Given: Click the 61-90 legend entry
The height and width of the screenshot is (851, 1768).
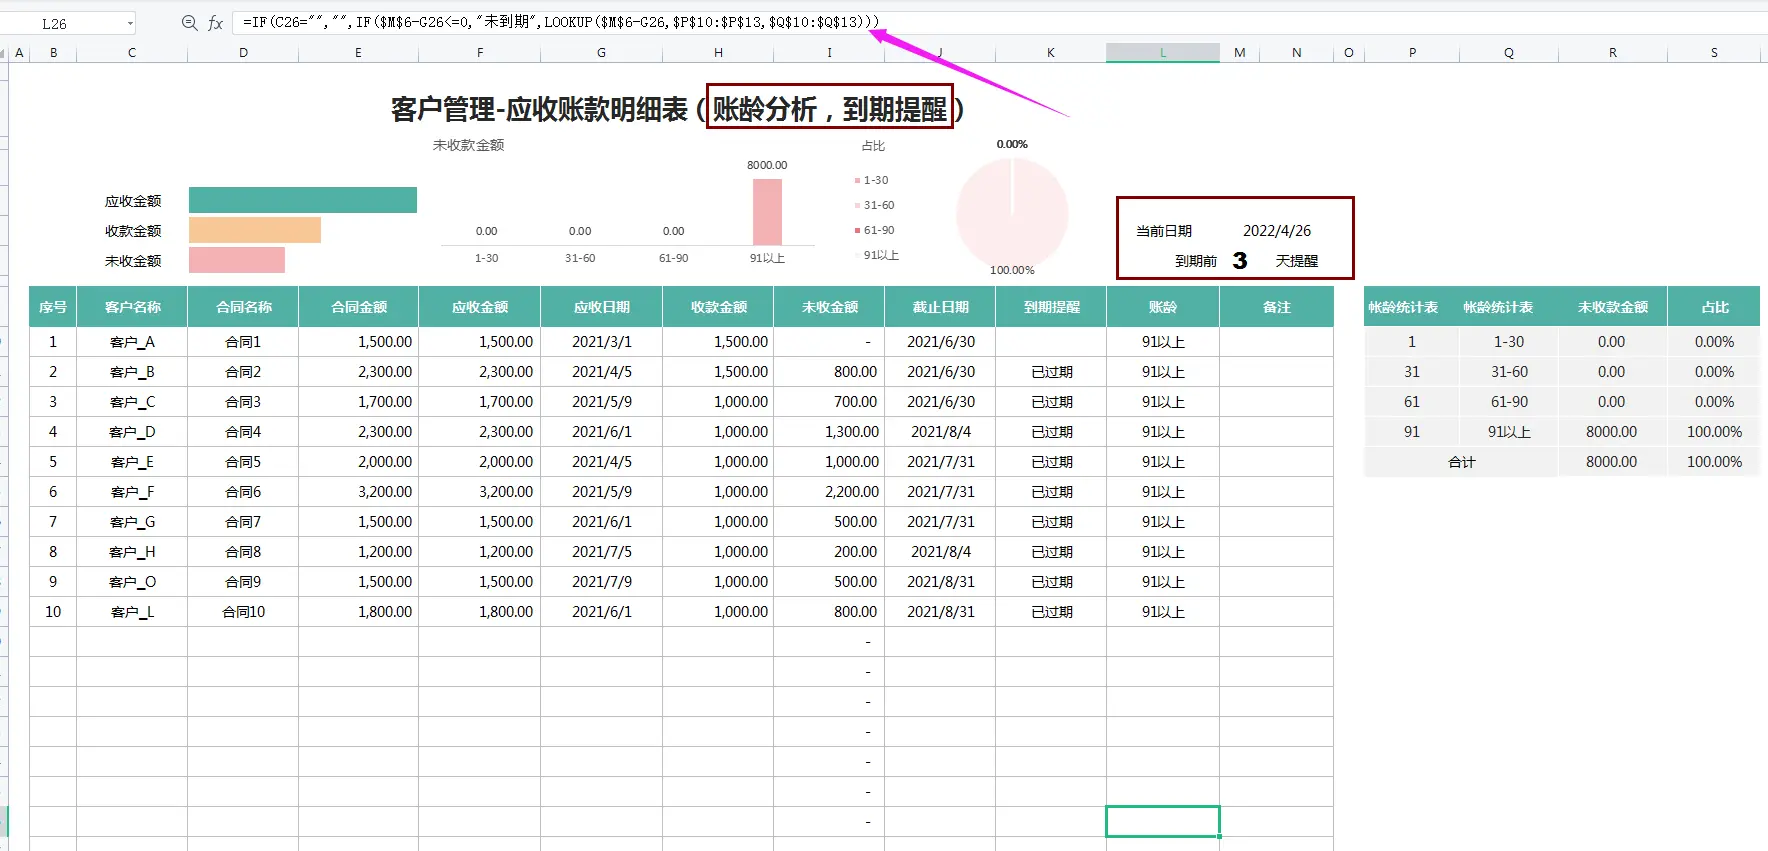Looking at the screenshot, I should click(873, 230).
